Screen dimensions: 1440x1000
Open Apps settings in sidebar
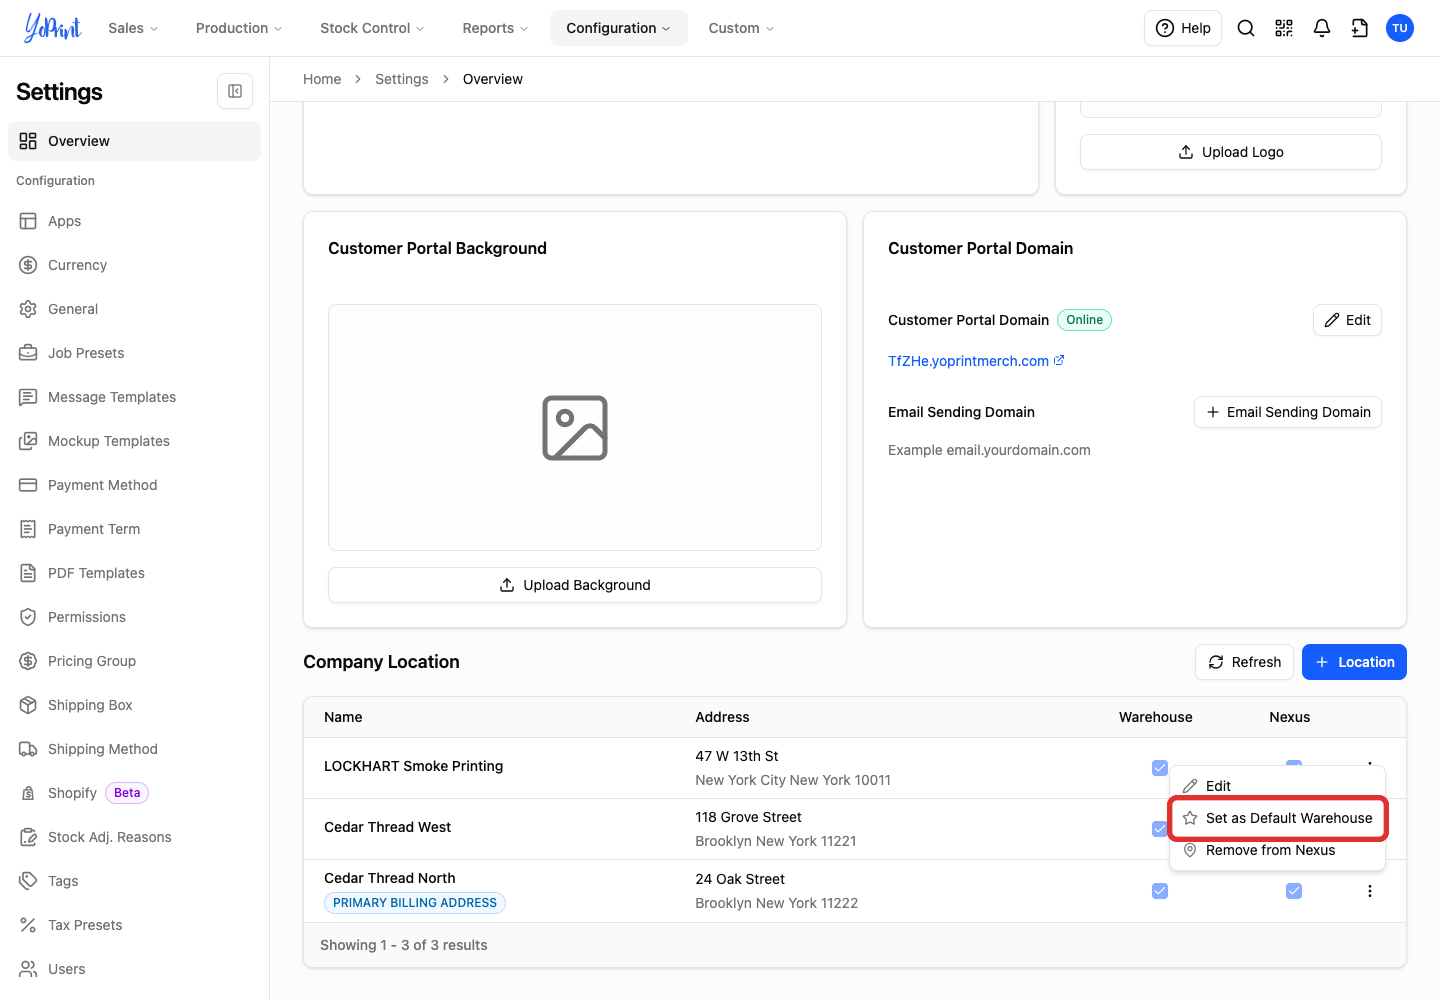click(x=134, y=221)
